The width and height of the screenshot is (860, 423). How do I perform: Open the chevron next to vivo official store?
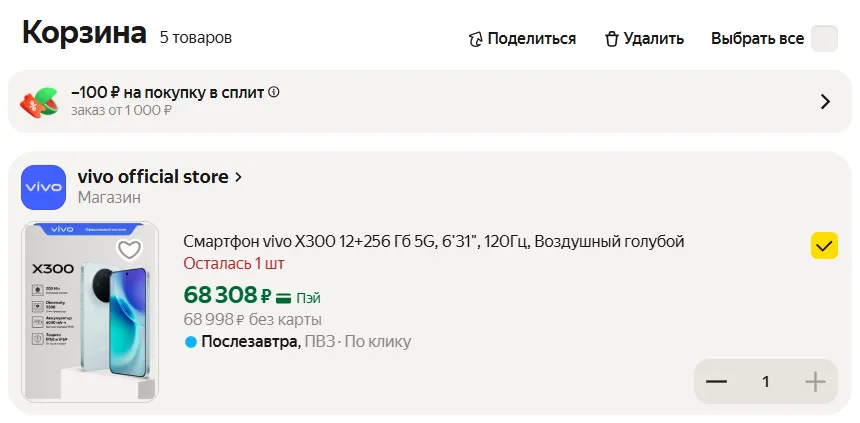coord(238,177)
